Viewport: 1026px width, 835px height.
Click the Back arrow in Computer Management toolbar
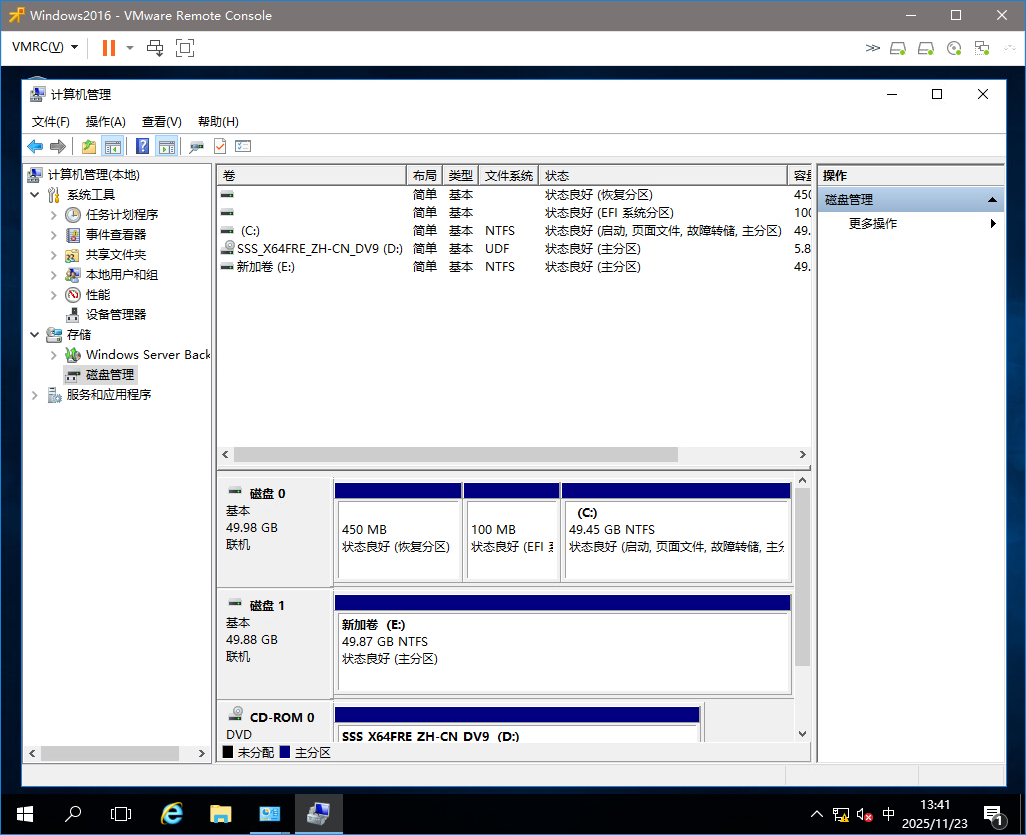[x=35, y=147]
